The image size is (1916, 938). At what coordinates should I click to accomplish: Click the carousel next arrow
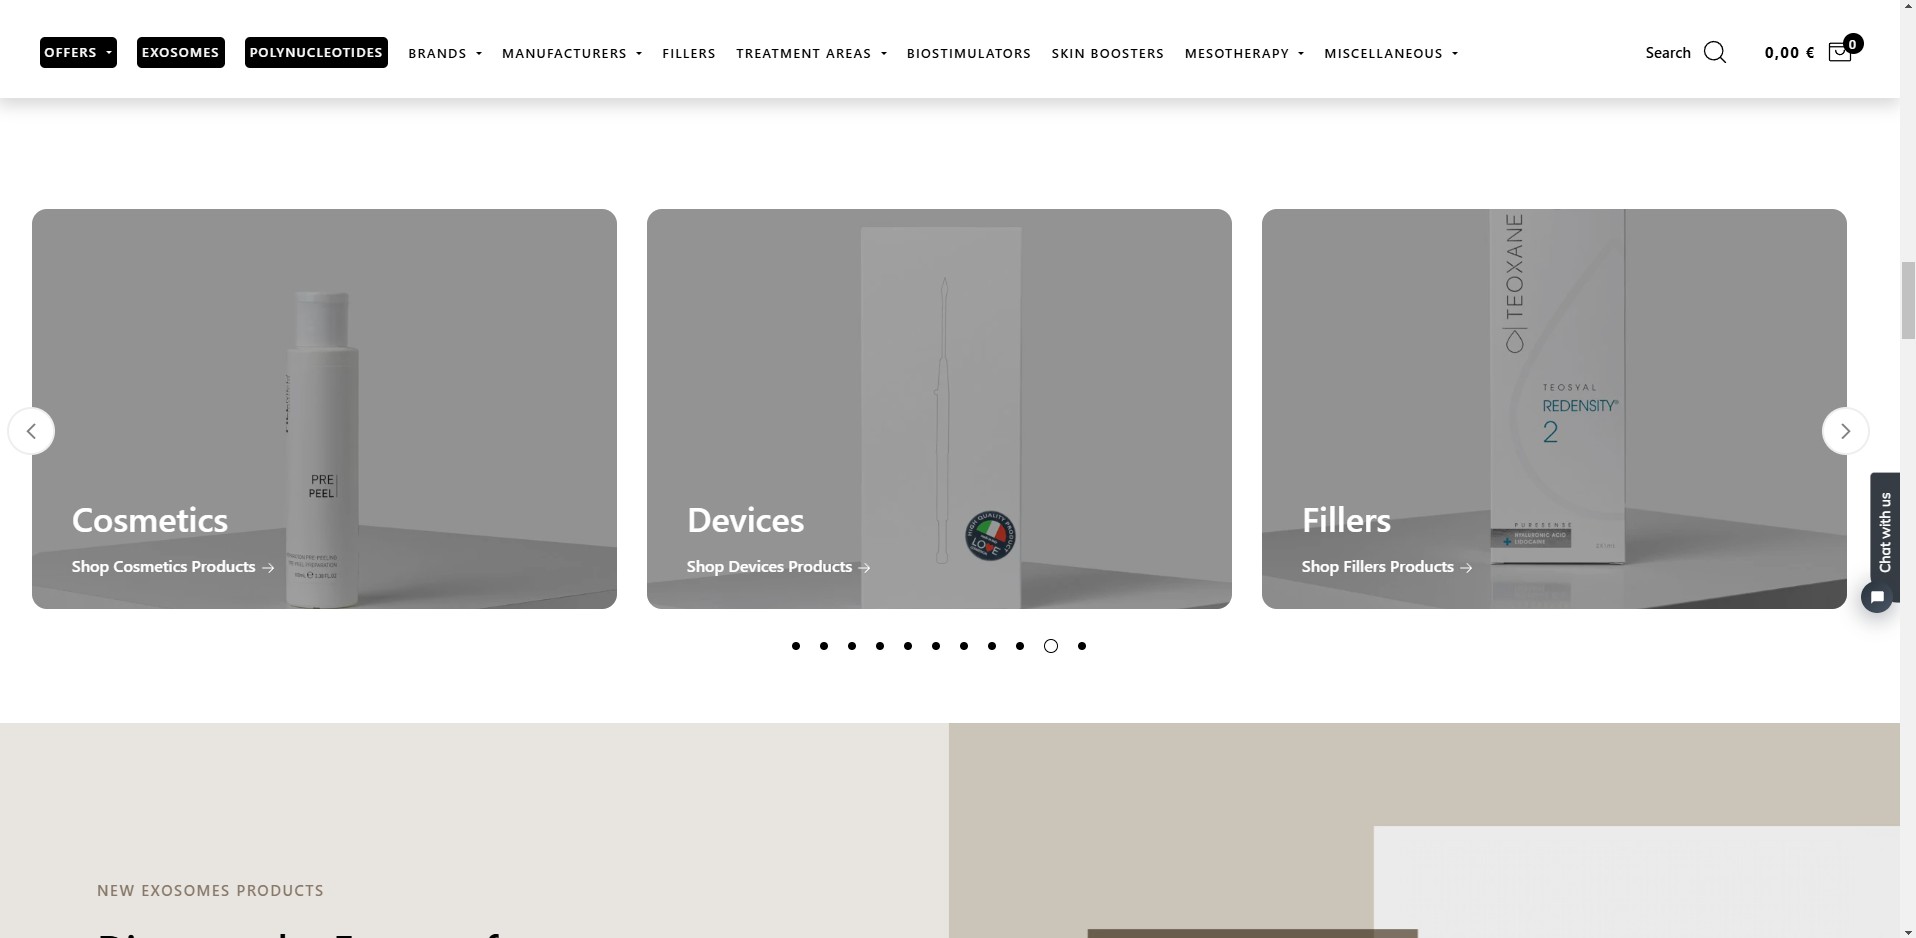pyautogui.click(x=1845, y=431)
